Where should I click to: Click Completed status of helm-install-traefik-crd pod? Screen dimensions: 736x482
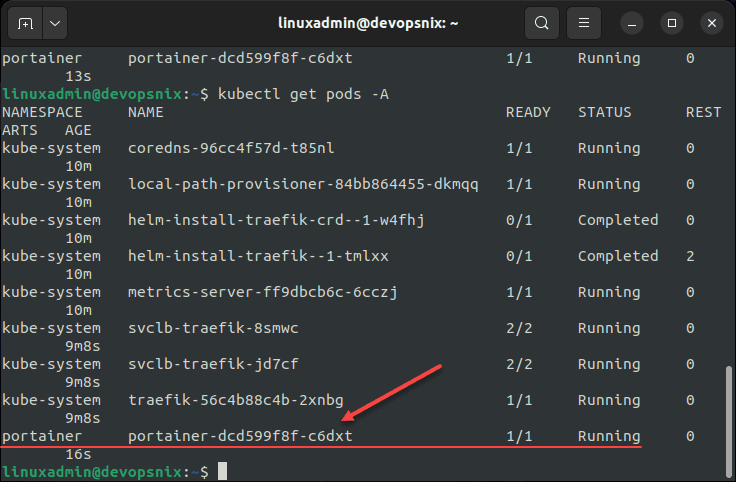(618, 220)
